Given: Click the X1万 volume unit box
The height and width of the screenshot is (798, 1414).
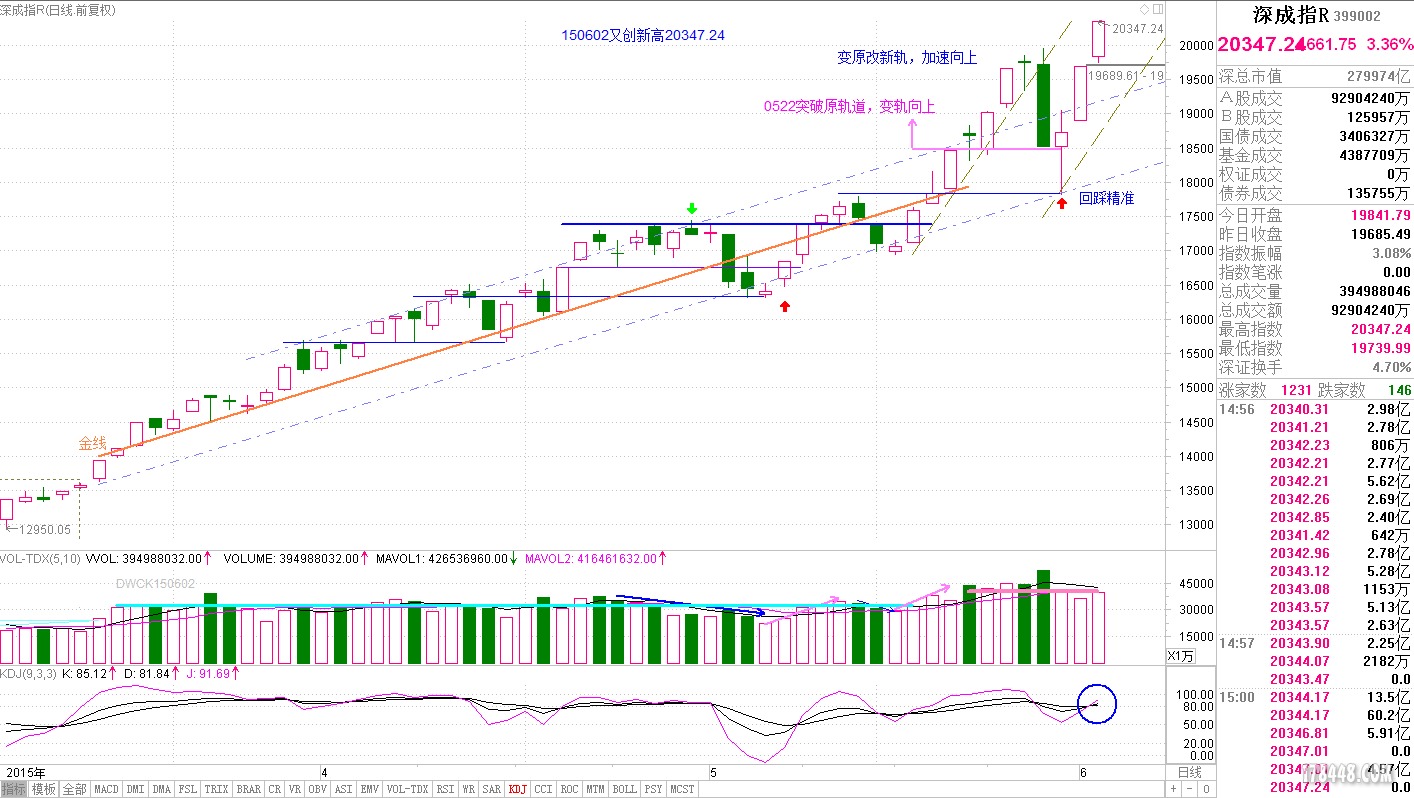Looking at the screenshot, I should tap(1182, 655).
